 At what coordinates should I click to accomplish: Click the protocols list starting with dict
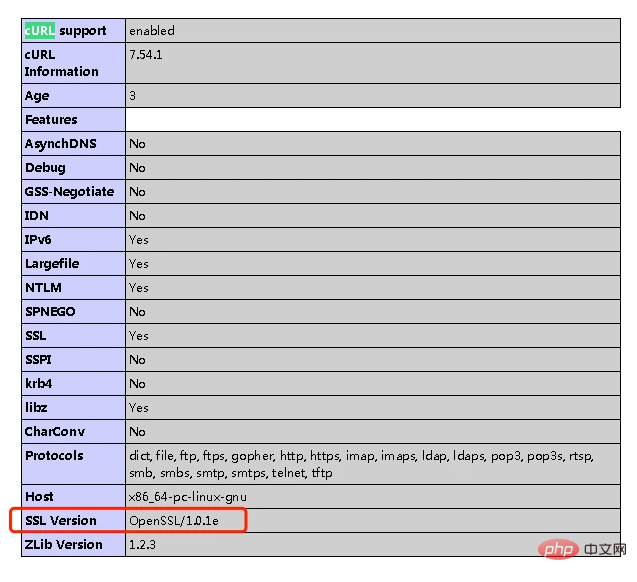360,464
